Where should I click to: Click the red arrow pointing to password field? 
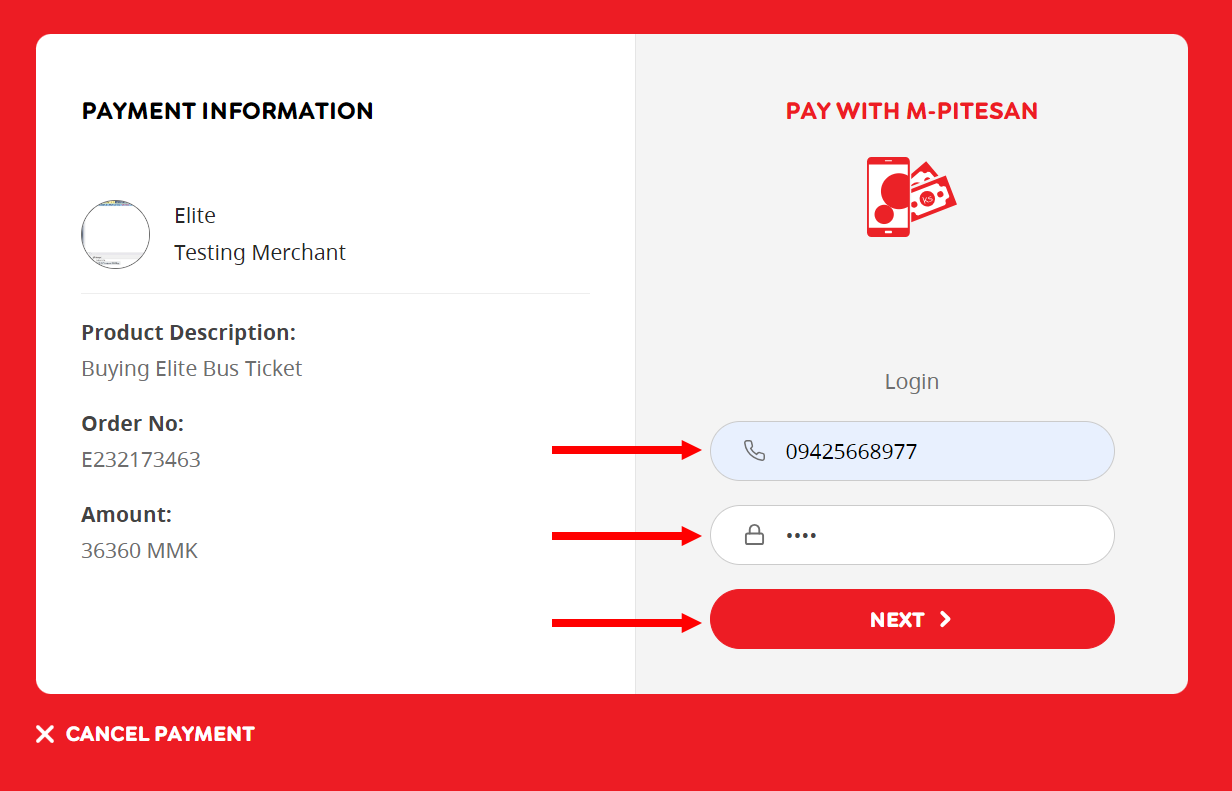click(x=626, y=536)
